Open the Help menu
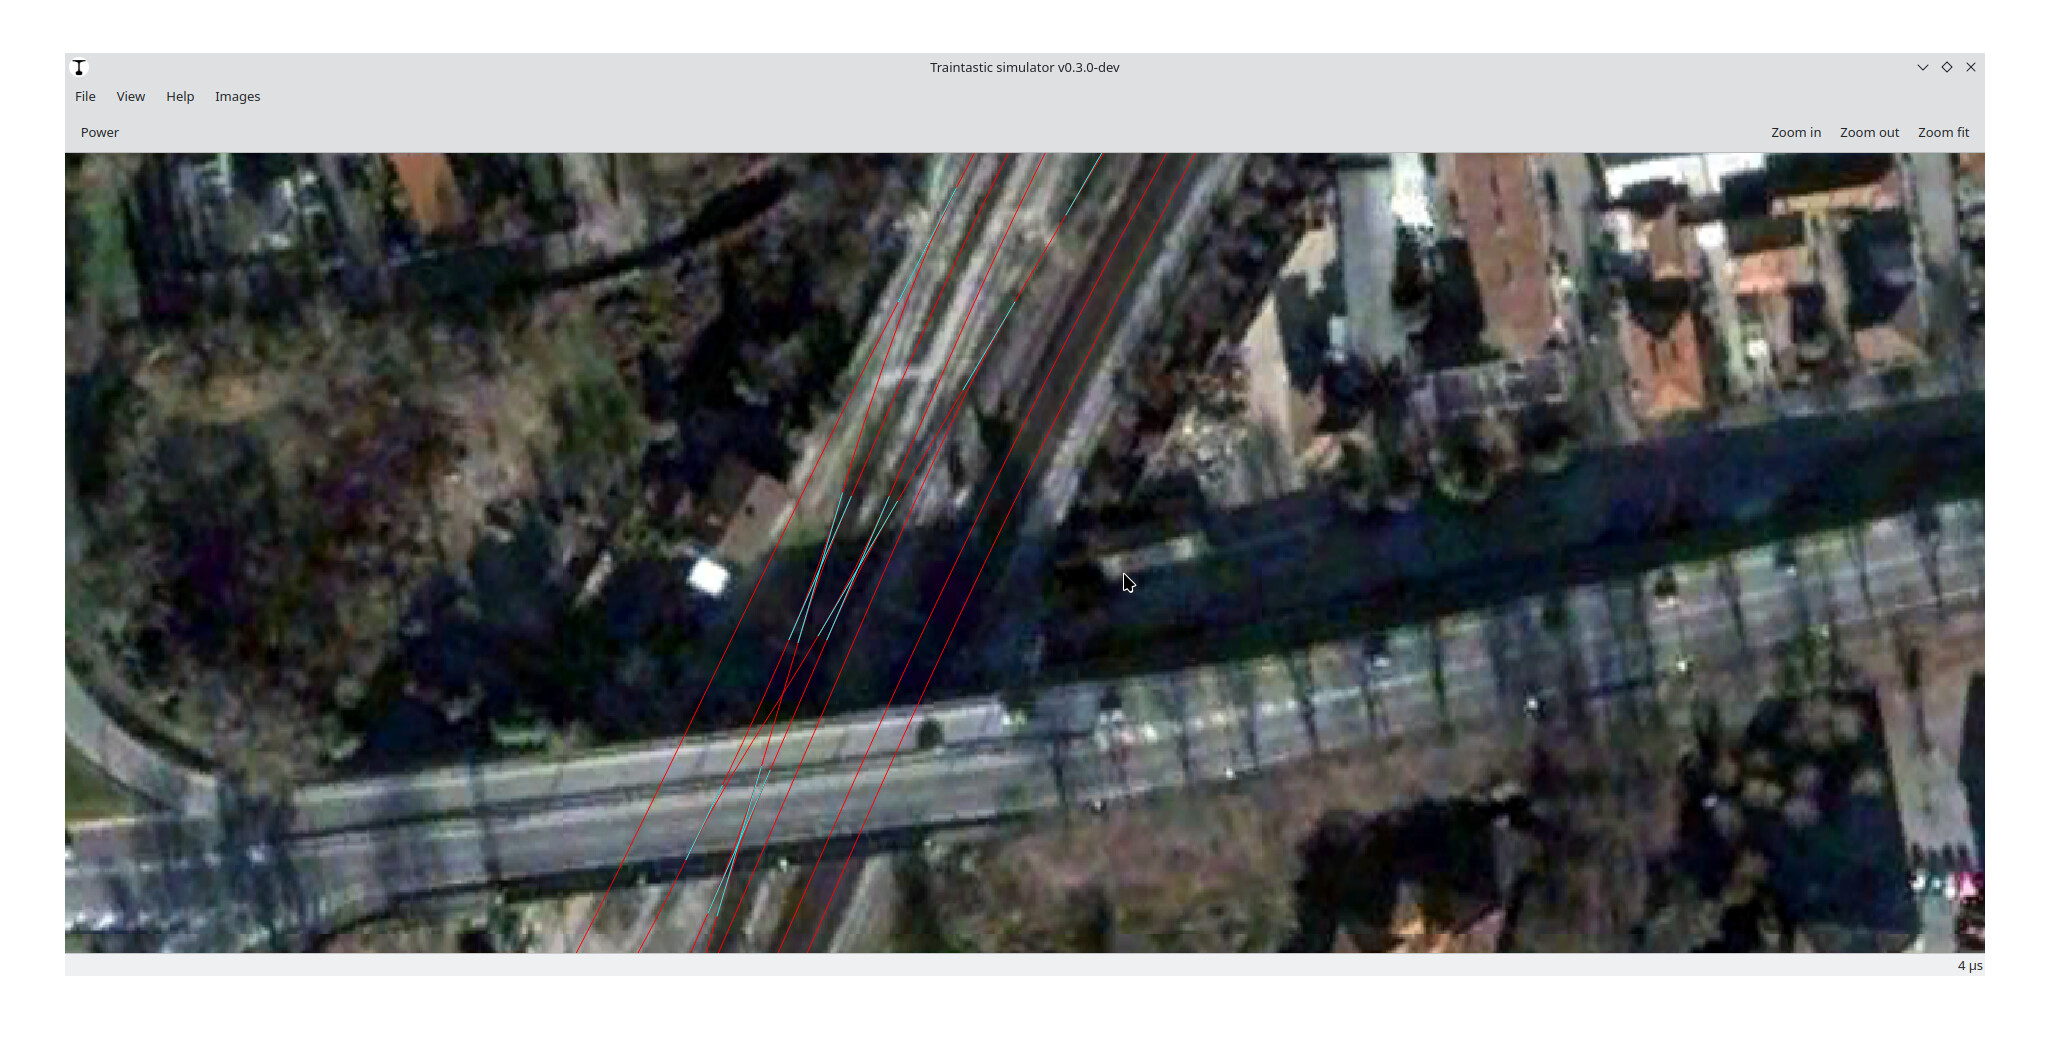Screen dimensions: 2050x1053 pos(180,97)
